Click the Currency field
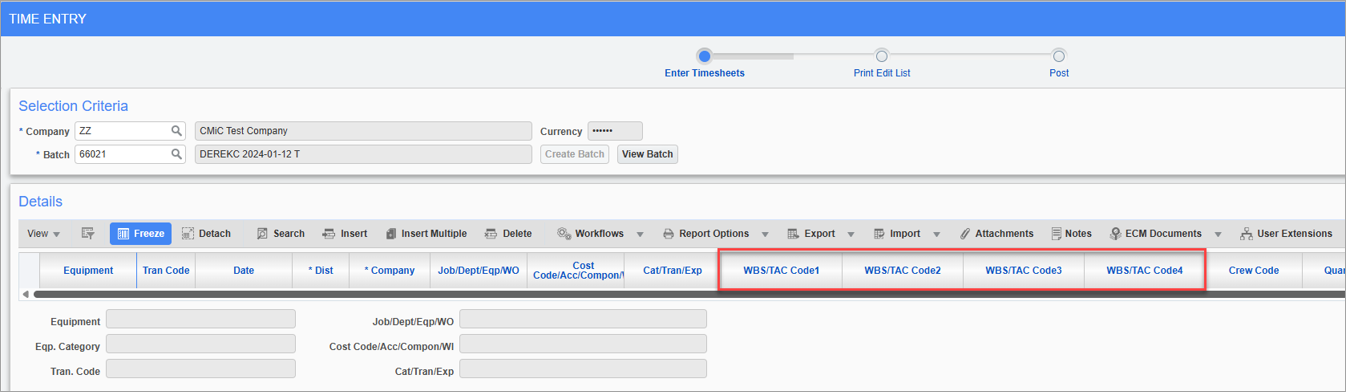 coord(615,131)
